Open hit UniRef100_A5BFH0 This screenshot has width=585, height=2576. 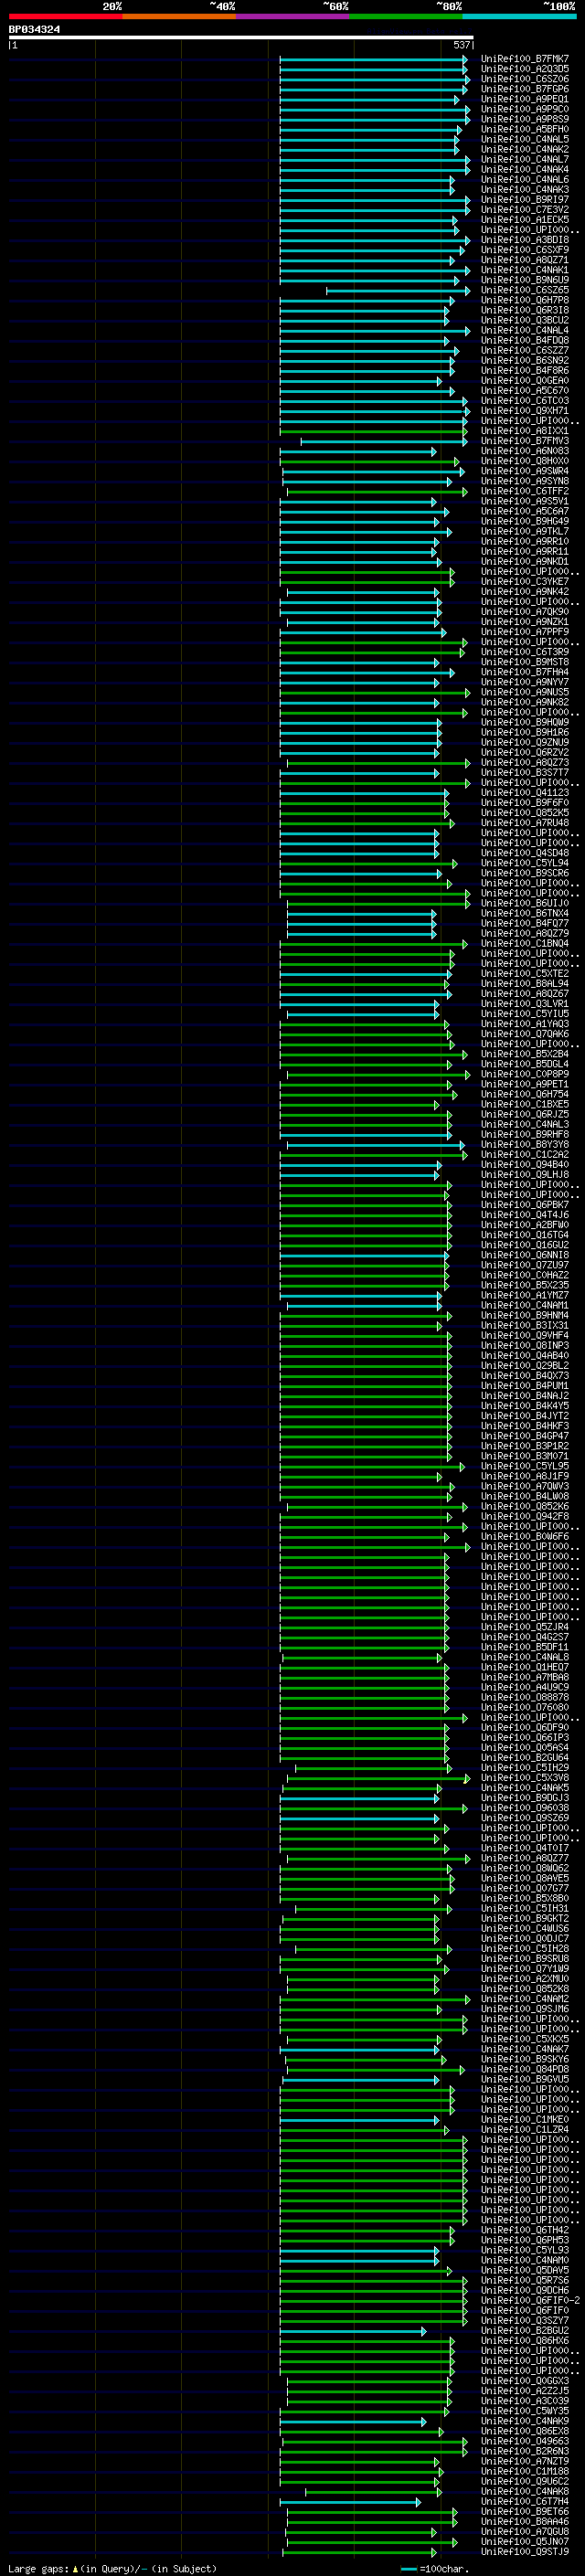click(525, 129)
